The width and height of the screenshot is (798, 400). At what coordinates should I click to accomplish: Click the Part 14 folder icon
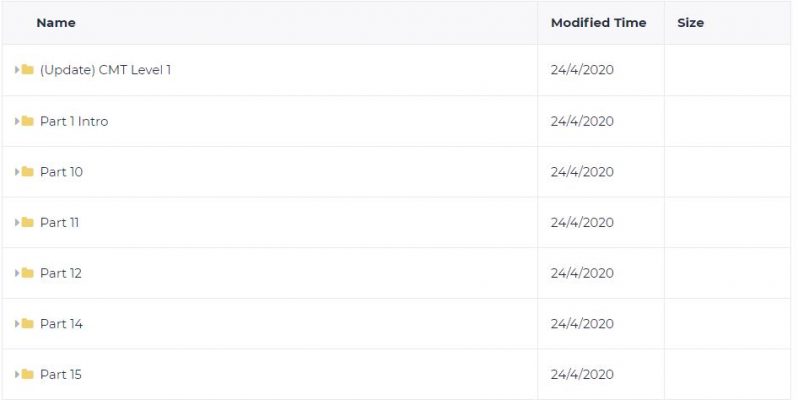[27, 323]
